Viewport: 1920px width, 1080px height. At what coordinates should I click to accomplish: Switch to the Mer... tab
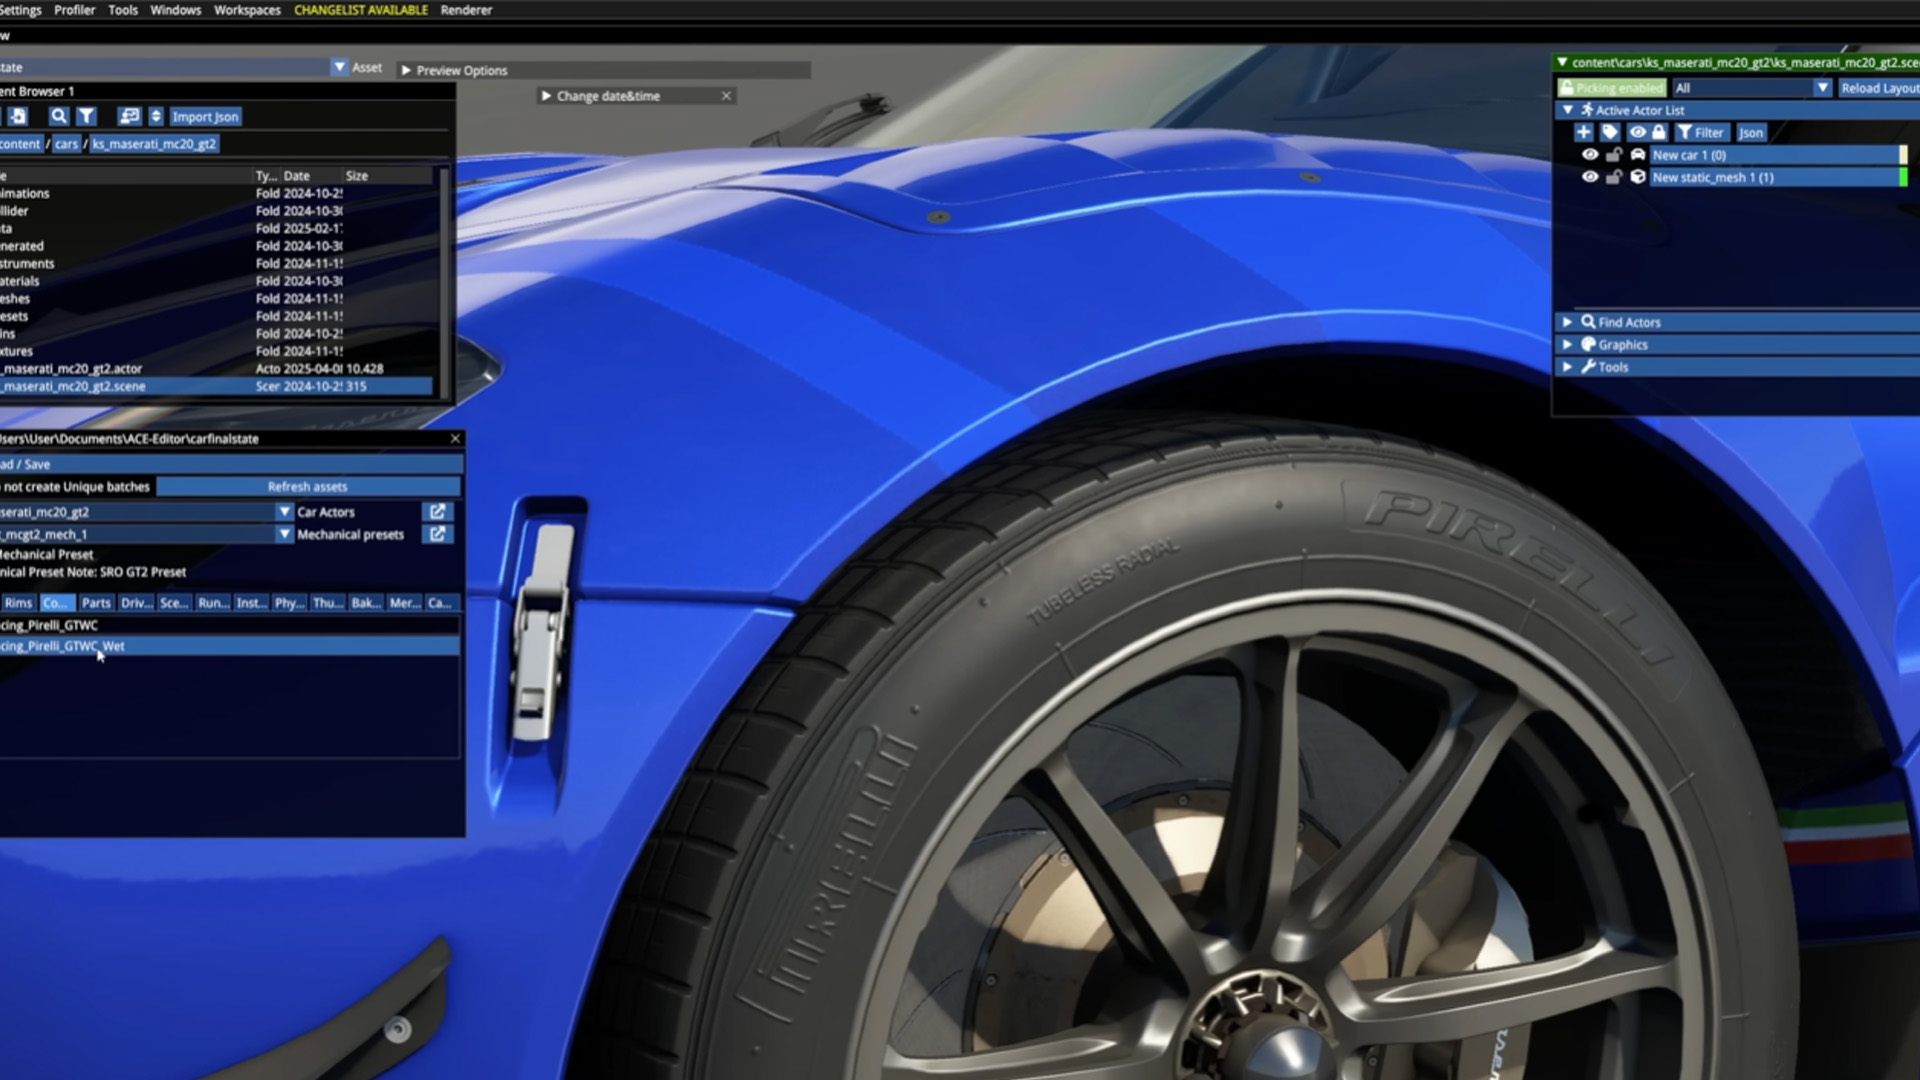[404, 603]
